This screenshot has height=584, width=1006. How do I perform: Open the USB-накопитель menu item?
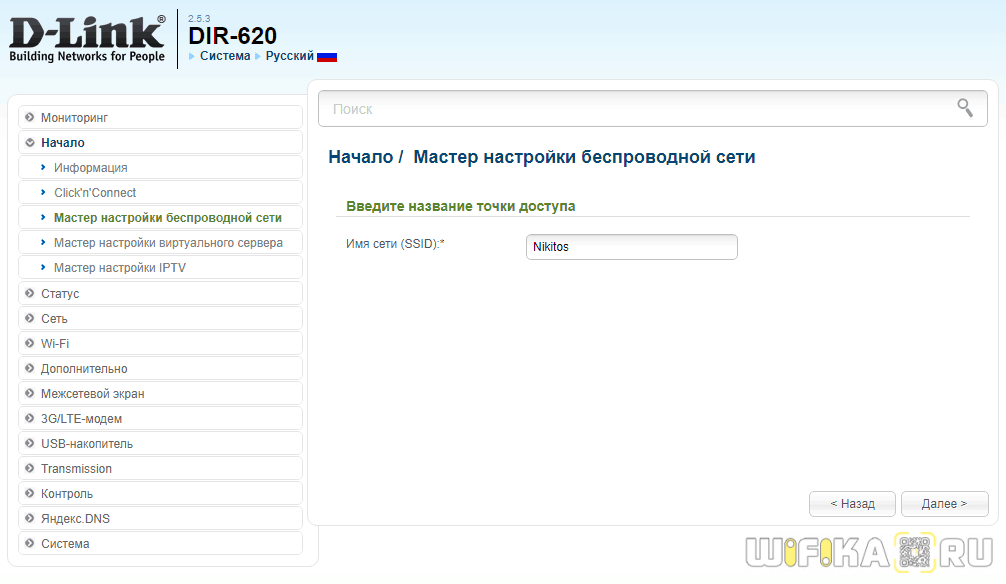(x=160, y=443)
